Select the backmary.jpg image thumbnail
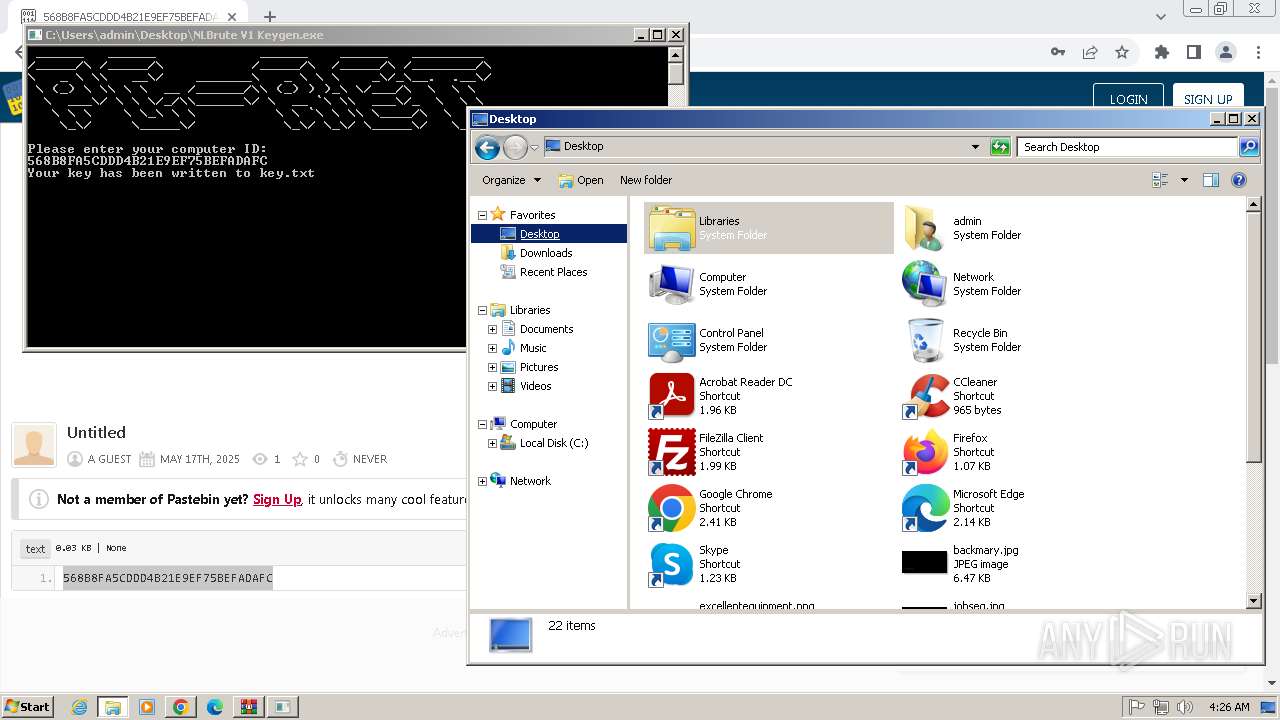The image size is (1280, 720). [924, 563]
